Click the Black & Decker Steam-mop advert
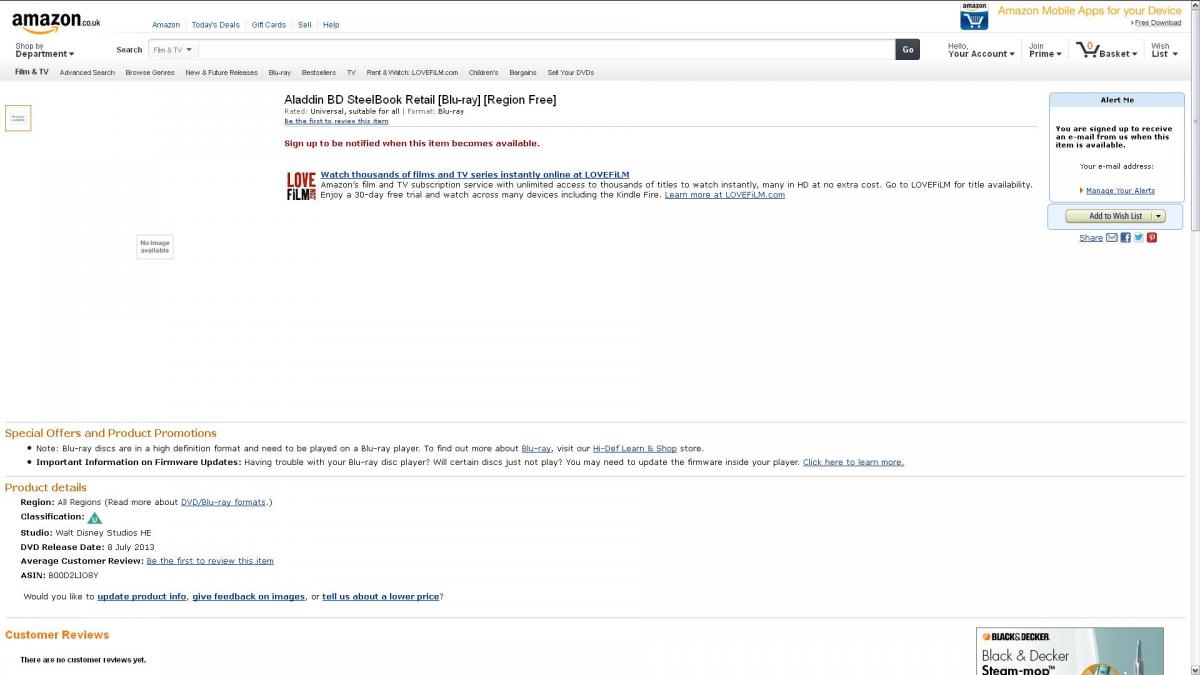 [1070, 651]
